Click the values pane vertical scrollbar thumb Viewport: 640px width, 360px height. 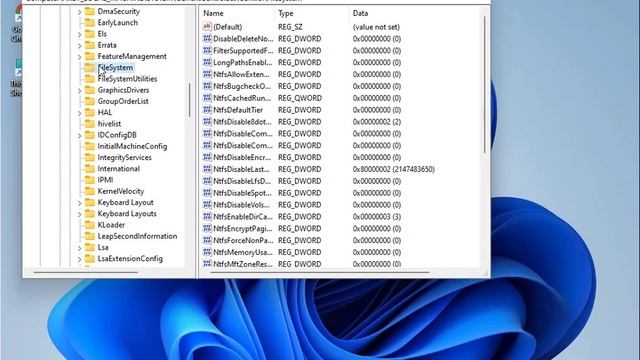(484, 85)
